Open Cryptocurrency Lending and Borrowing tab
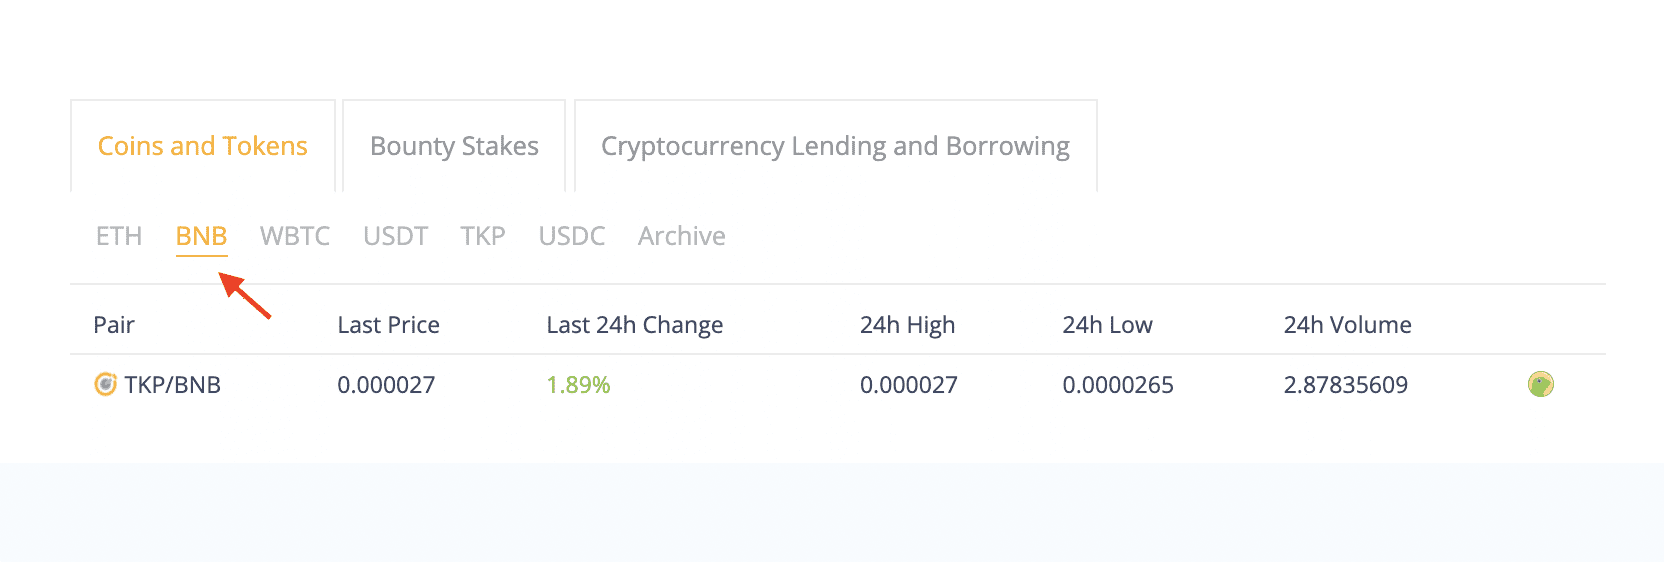1664x562 pixels. pyautogui.click(x=836, y=146)
